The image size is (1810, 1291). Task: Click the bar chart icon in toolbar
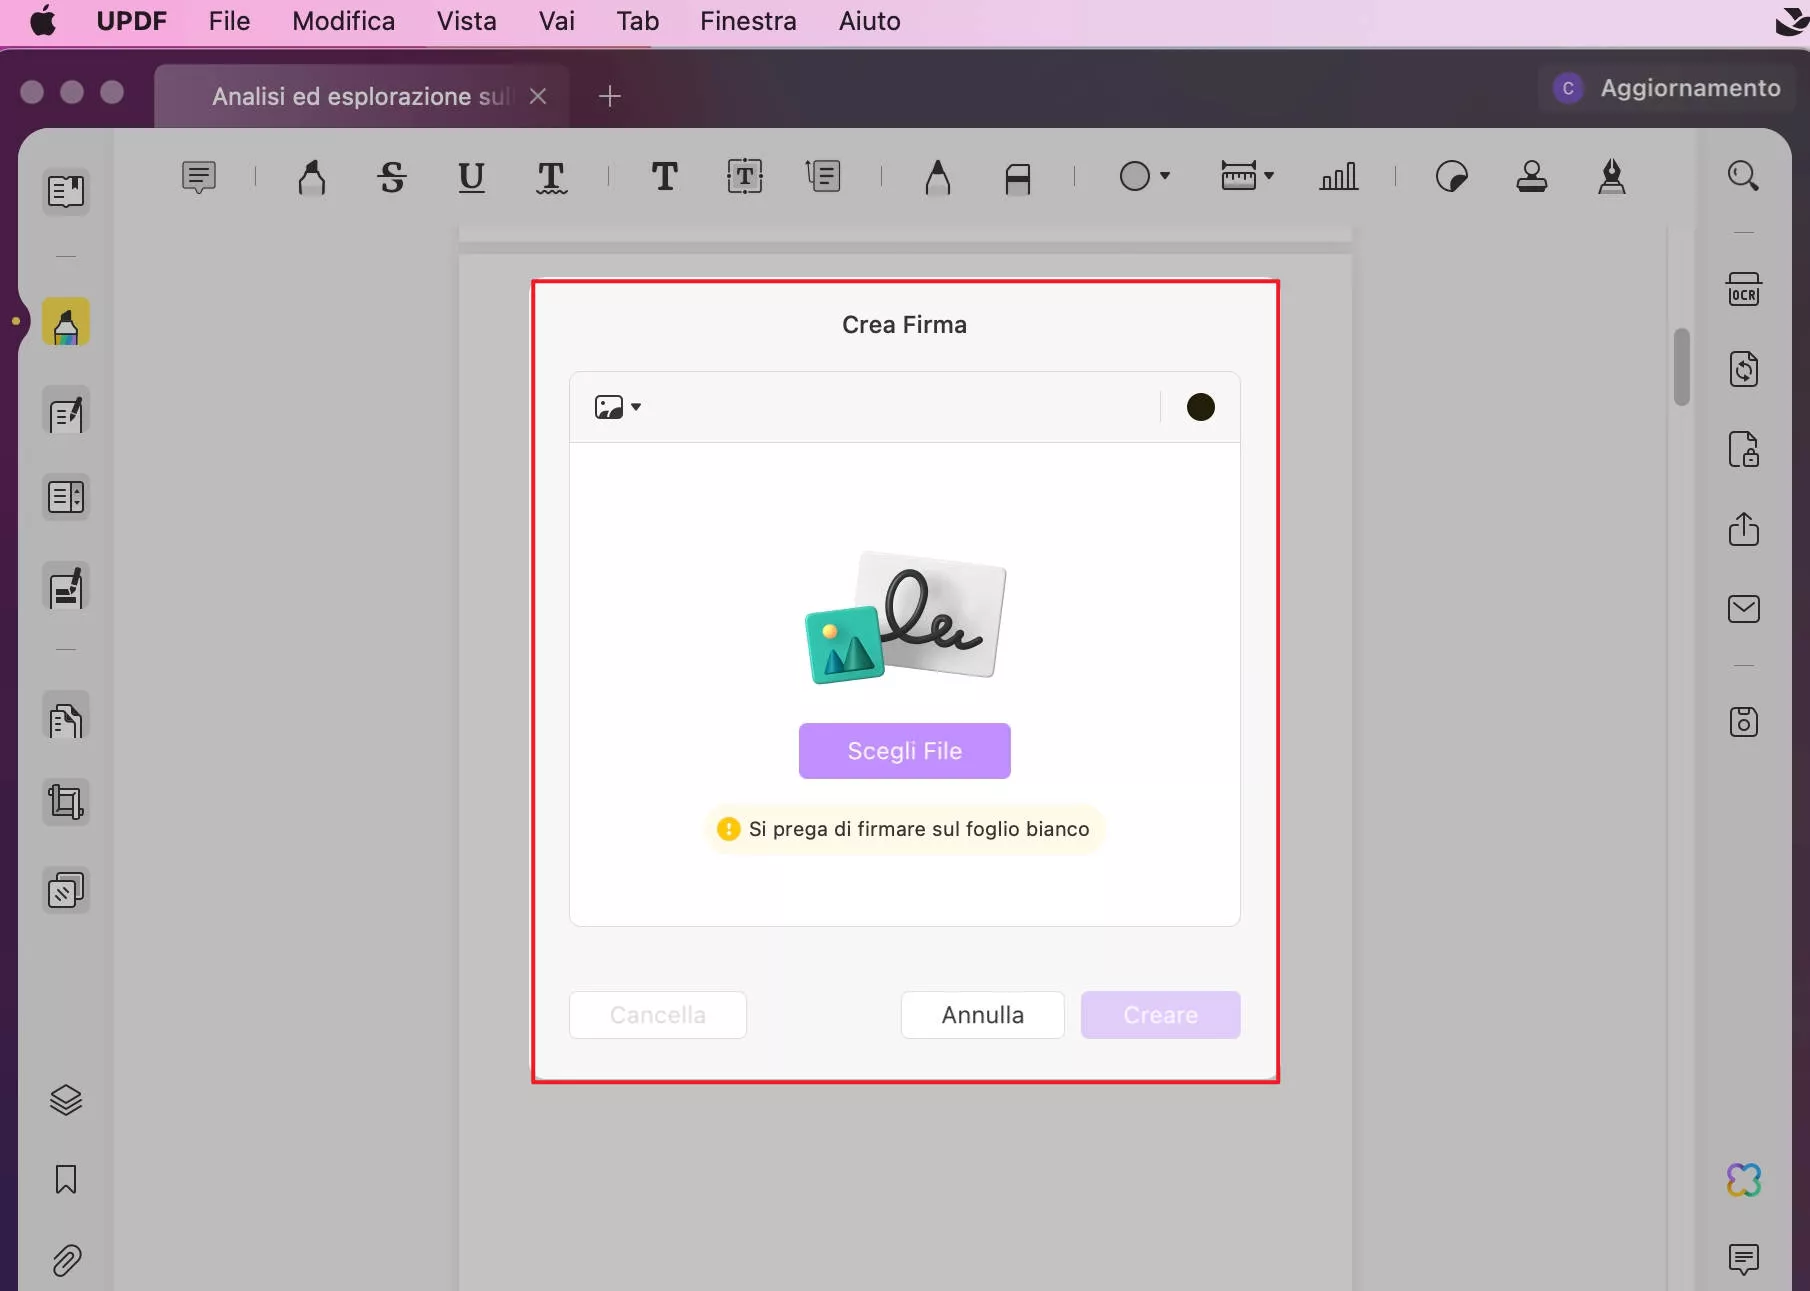coord(1338,177)
